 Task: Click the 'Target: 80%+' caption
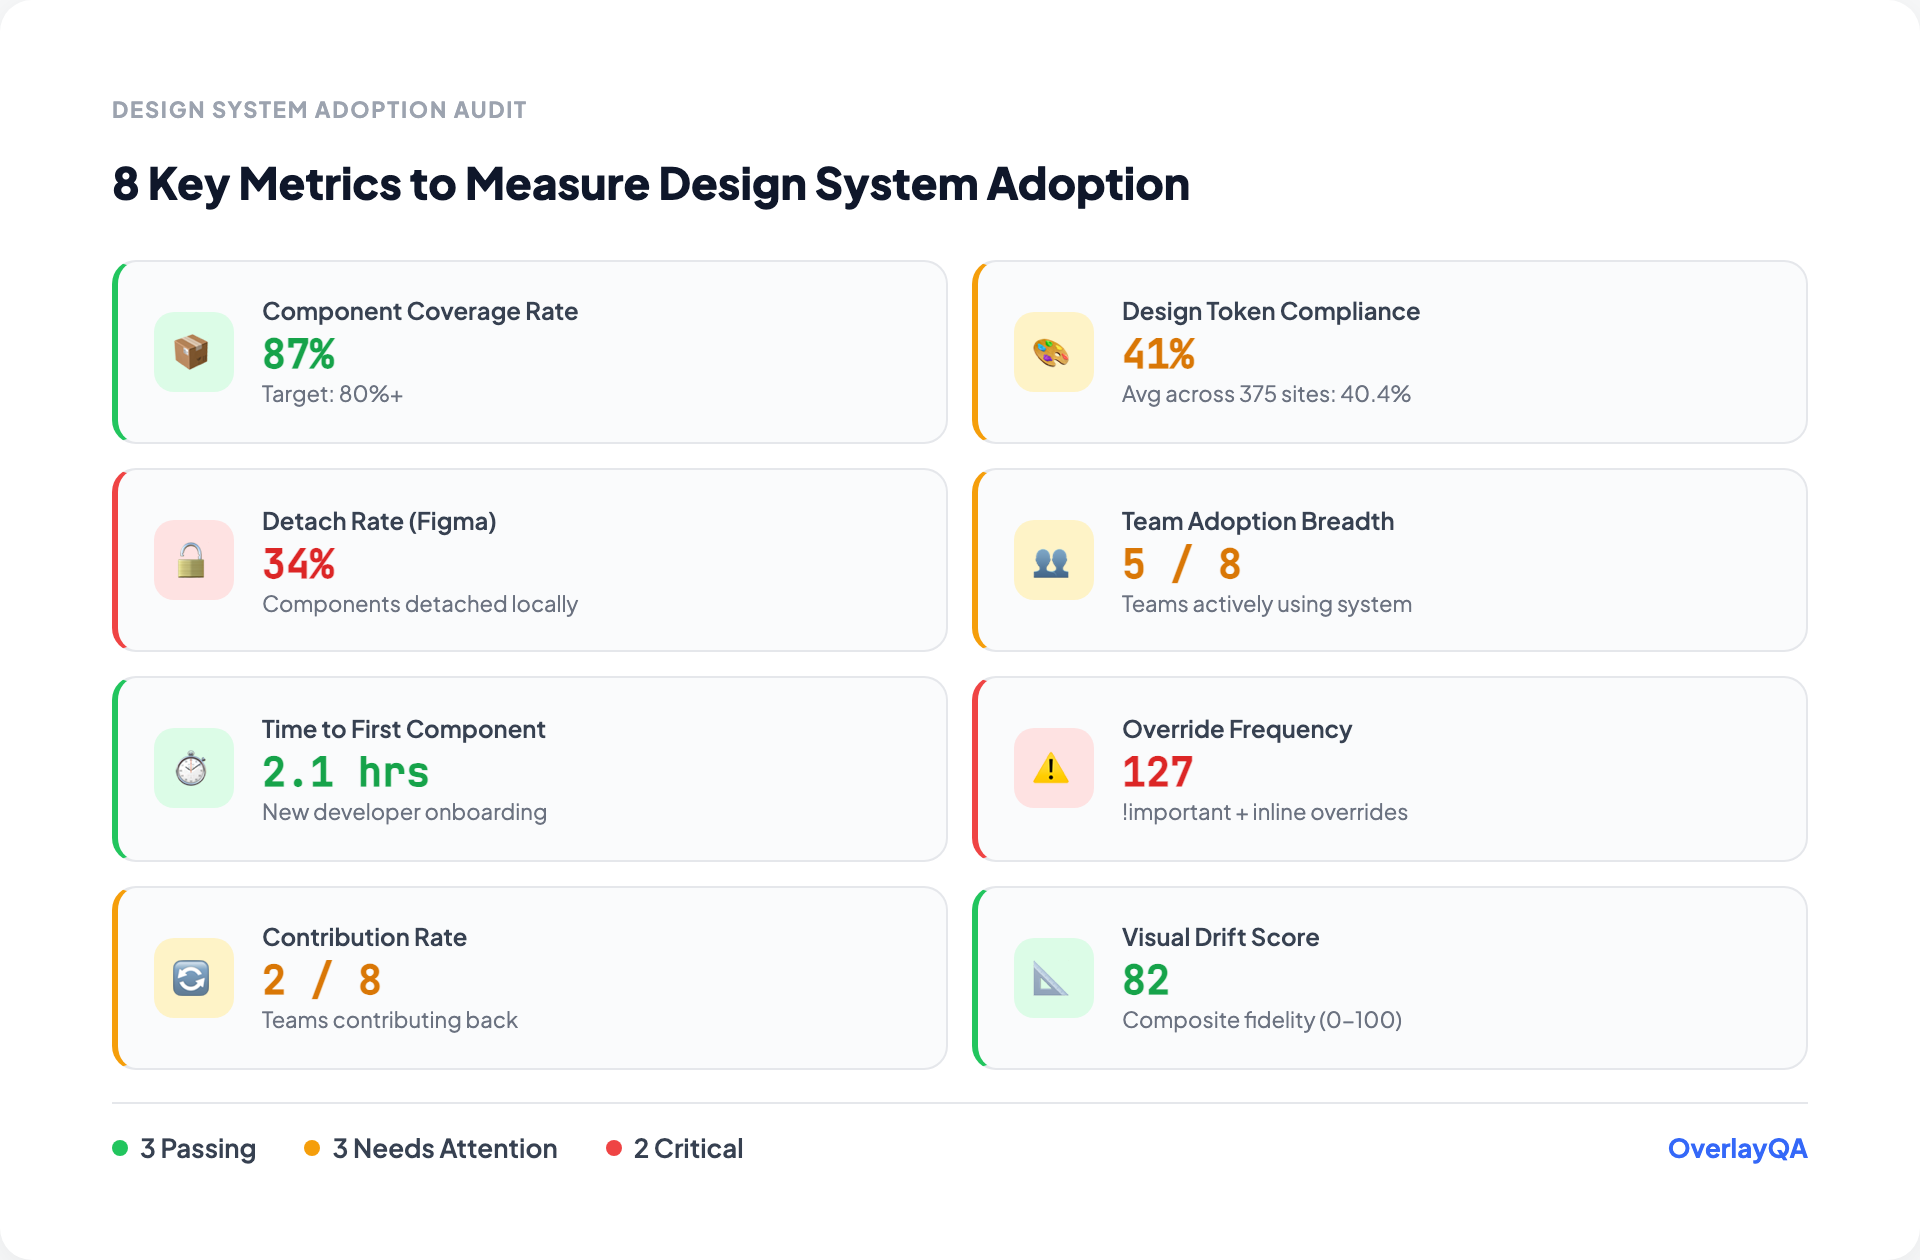pyautogui.click(x=332, y=394)
